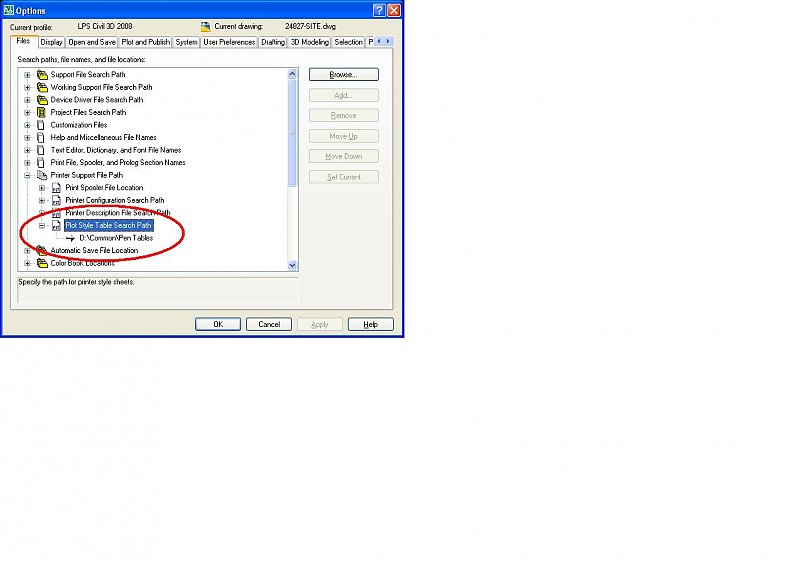Open the 3D Modeling tab
Image resolution: width=800 pixels, height=565 pixels.
(309, 42)
